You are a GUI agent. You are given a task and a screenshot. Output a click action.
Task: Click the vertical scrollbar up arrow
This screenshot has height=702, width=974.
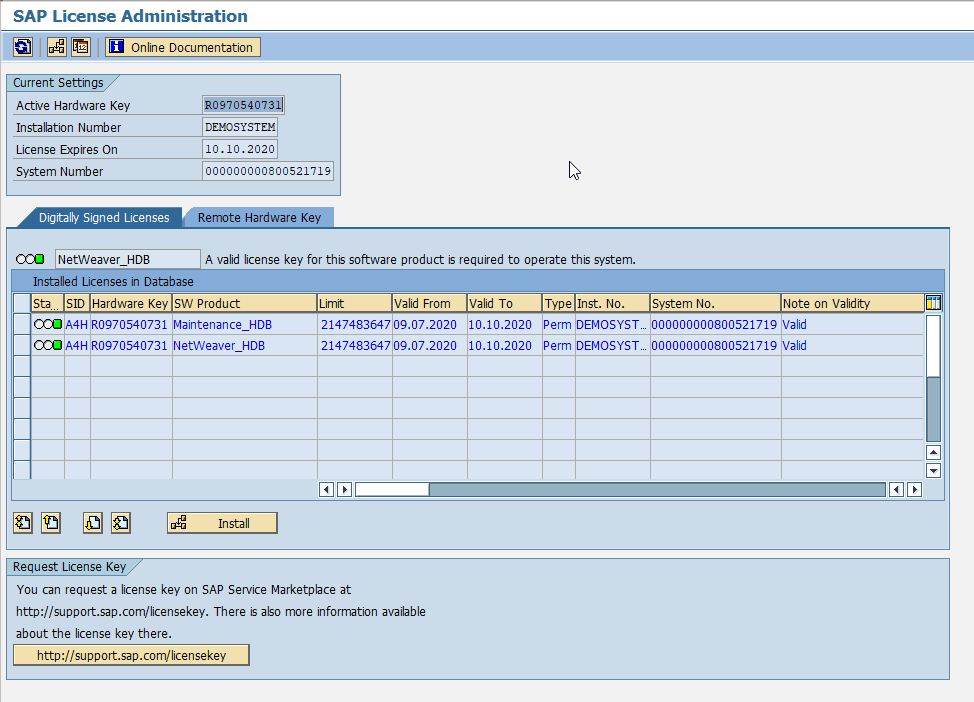[933, 452]
